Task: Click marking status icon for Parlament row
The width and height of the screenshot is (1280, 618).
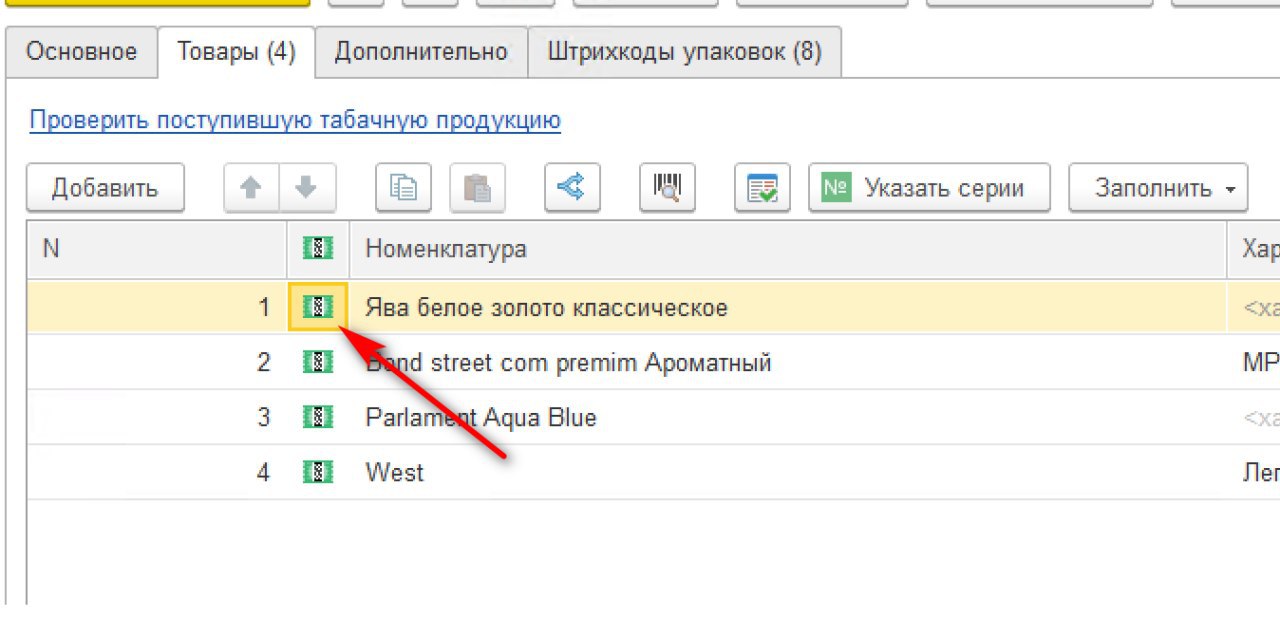Action: tap(318, 417)
